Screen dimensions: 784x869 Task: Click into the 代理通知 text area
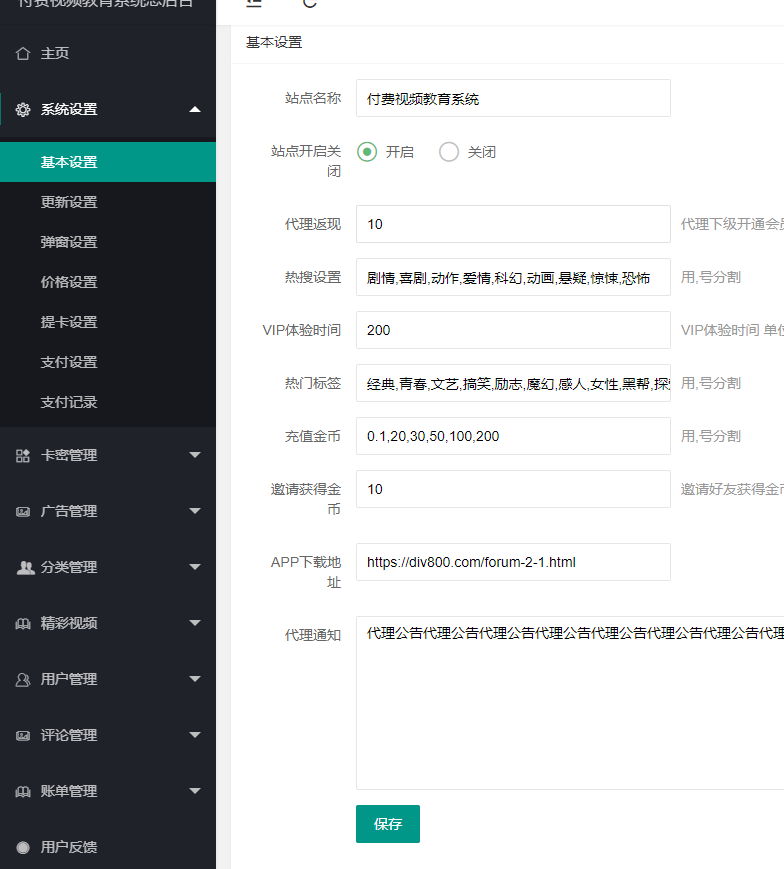570,710
